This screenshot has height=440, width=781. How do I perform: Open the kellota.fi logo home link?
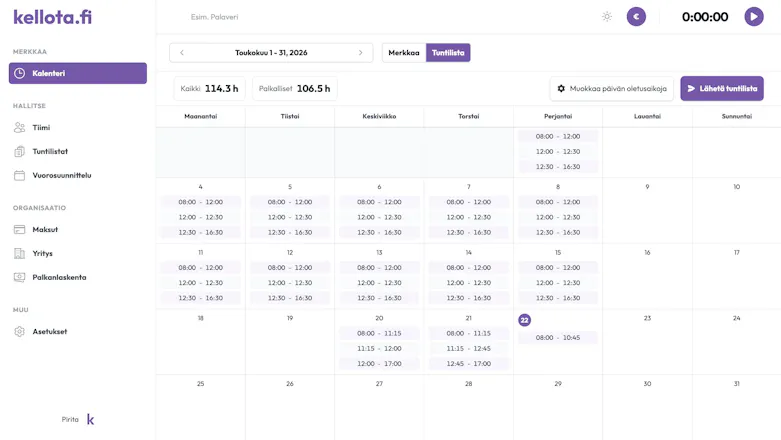point(52,17)
